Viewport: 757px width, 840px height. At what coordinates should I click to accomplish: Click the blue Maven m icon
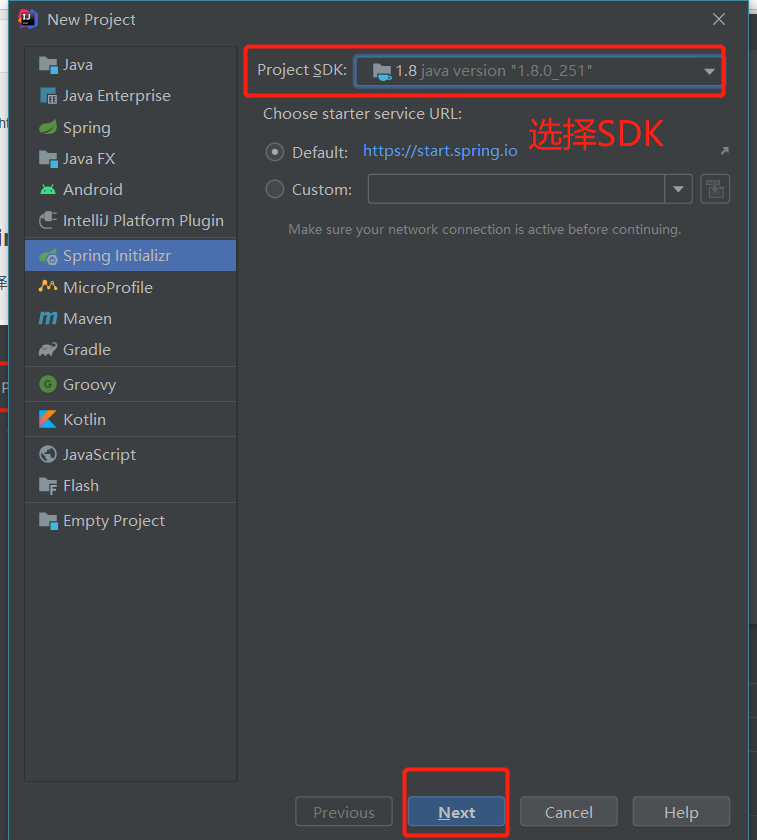click(x=48, y=318)
